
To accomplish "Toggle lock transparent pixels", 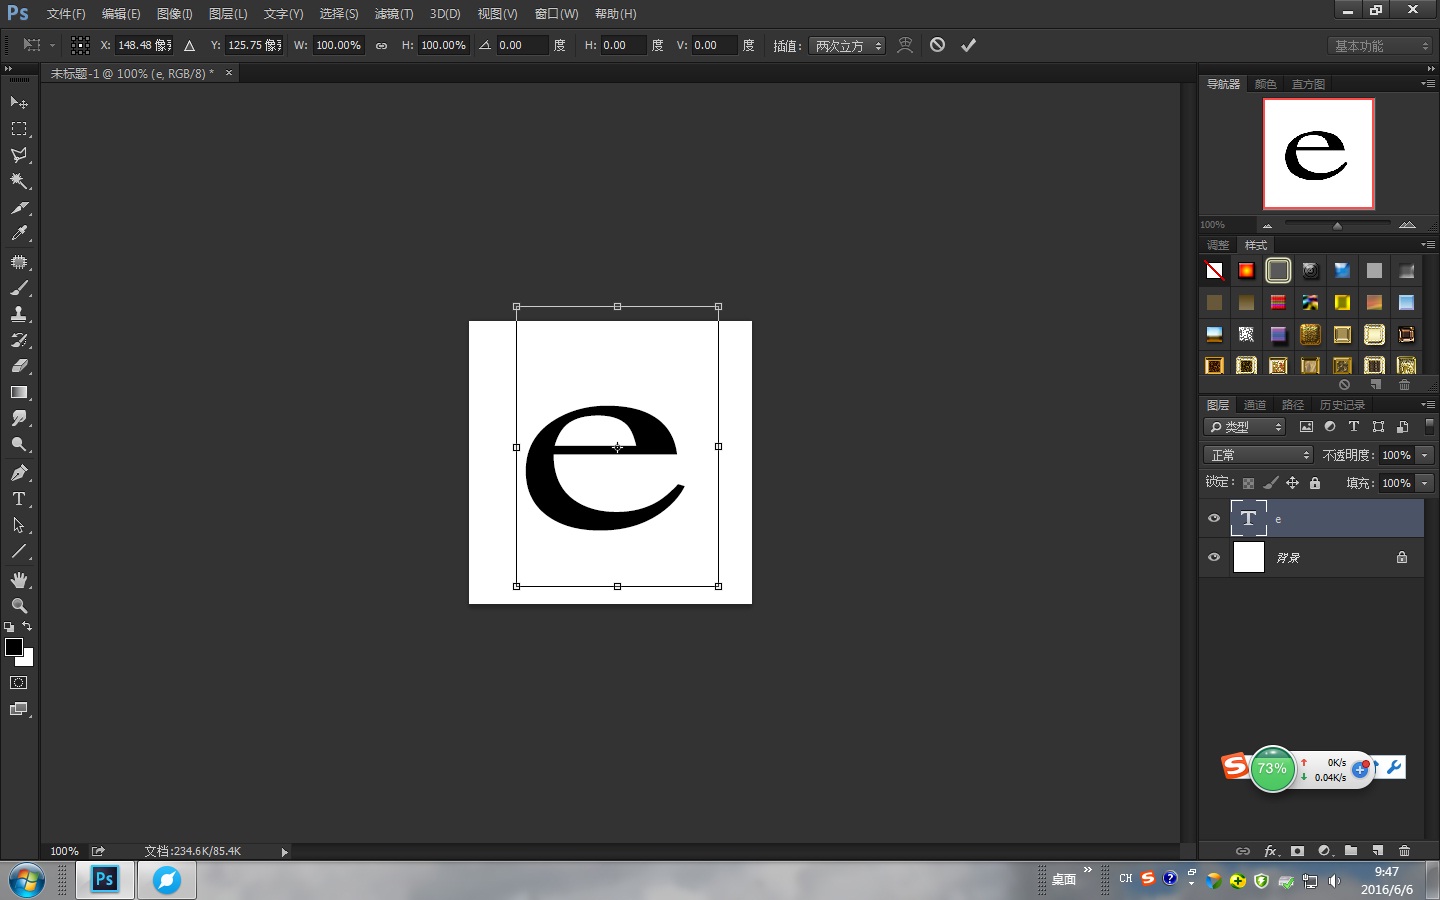I will [x=1248, y=483].
